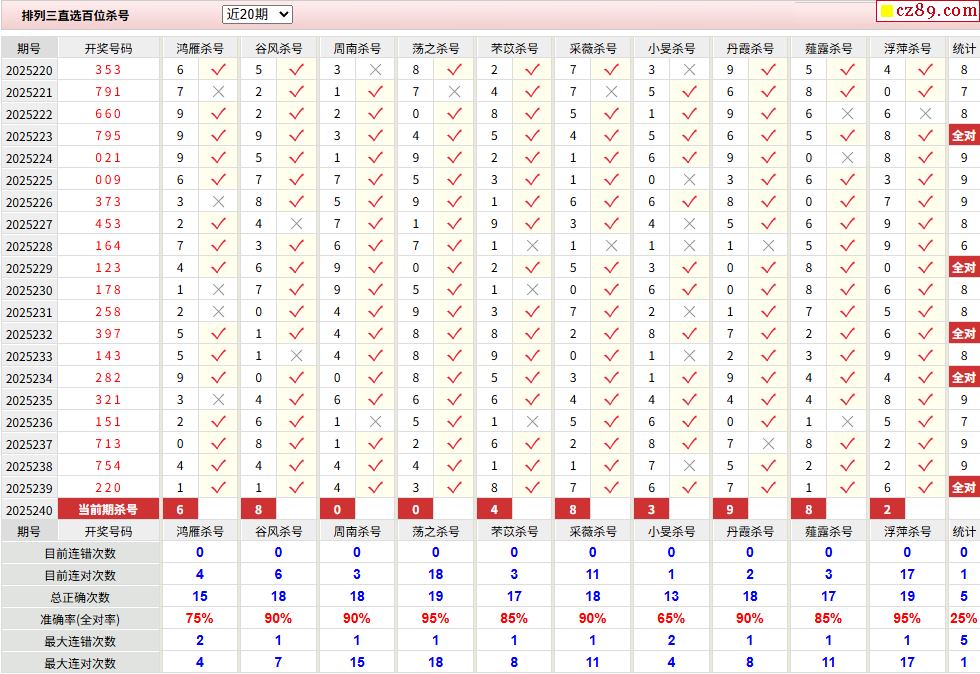Screen dimensions: 980x674
Task: Click the X mark in row 2025230 under 芣苡杀号
Action: pyautogui.click(x=532, y=290)
